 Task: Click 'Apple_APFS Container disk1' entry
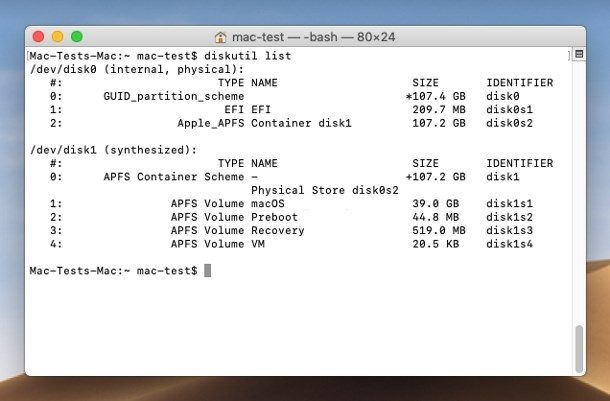pos(265,123)
